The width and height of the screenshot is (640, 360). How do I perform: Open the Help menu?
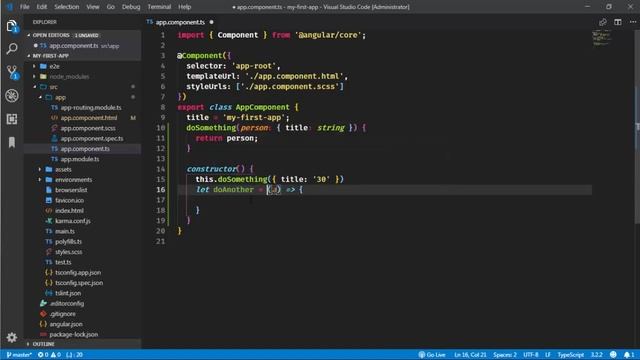(x=184, y=7)
